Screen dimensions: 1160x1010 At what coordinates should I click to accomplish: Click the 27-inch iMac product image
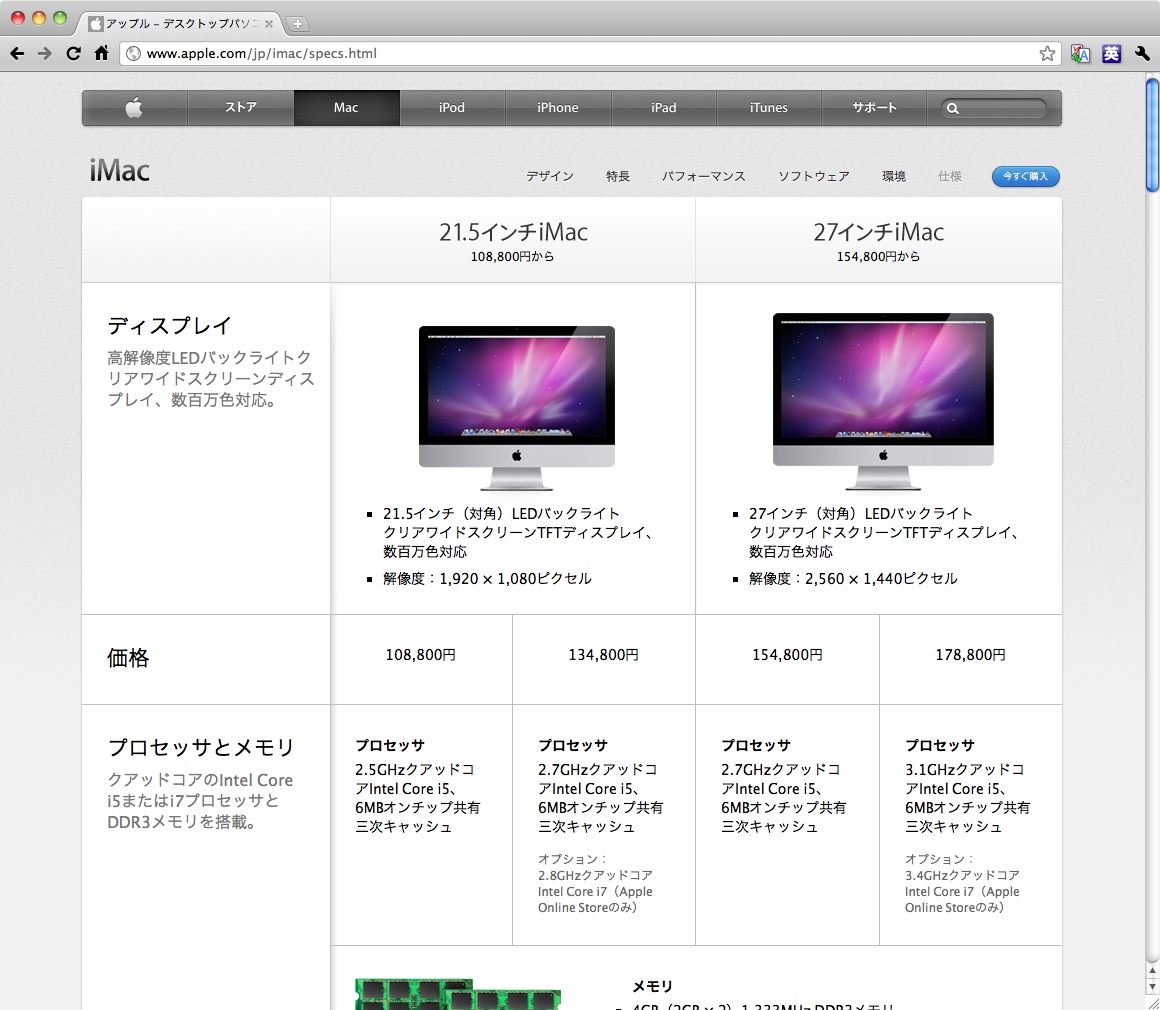click(x=883, y=401)
